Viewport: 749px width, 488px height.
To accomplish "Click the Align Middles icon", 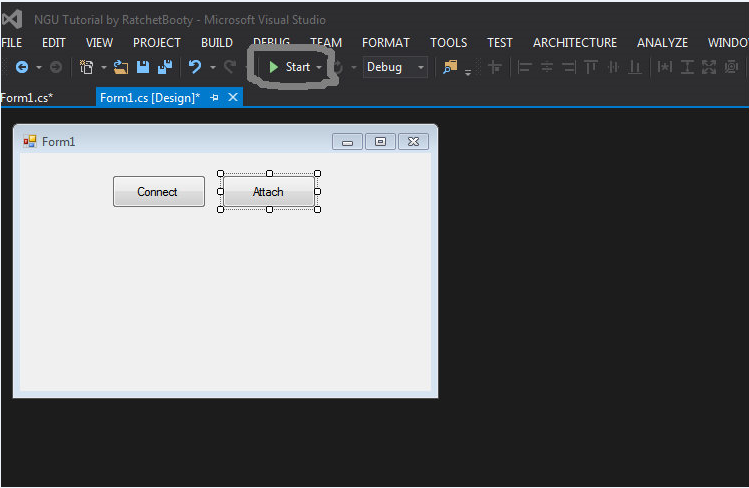I will [613, 67].
